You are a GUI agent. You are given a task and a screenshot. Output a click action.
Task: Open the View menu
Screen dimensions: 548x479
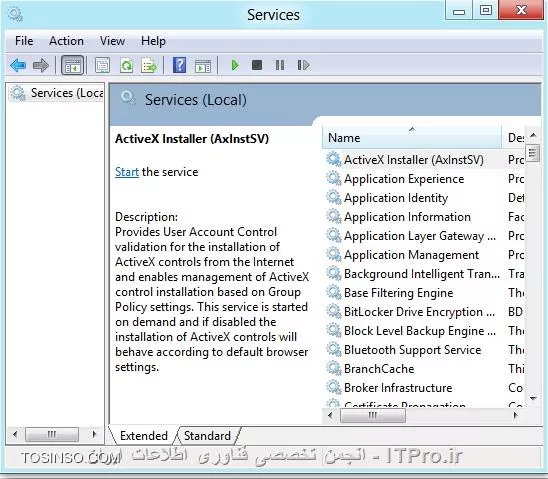[112, 41]
